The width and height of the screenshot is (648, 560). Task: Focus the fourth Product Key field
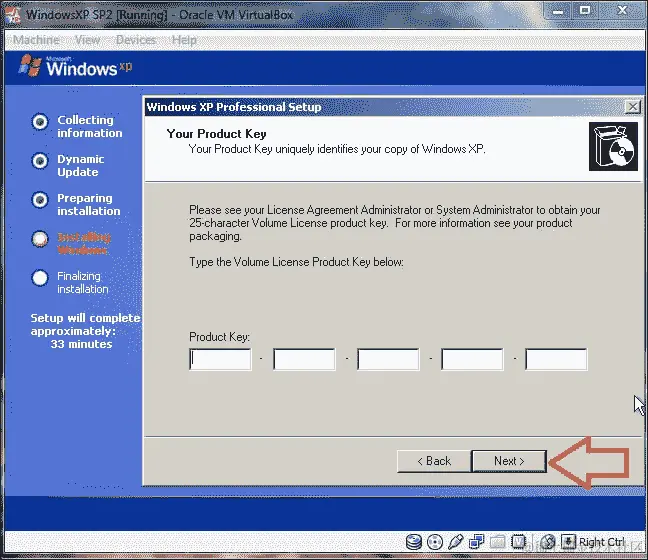(472, 359)
